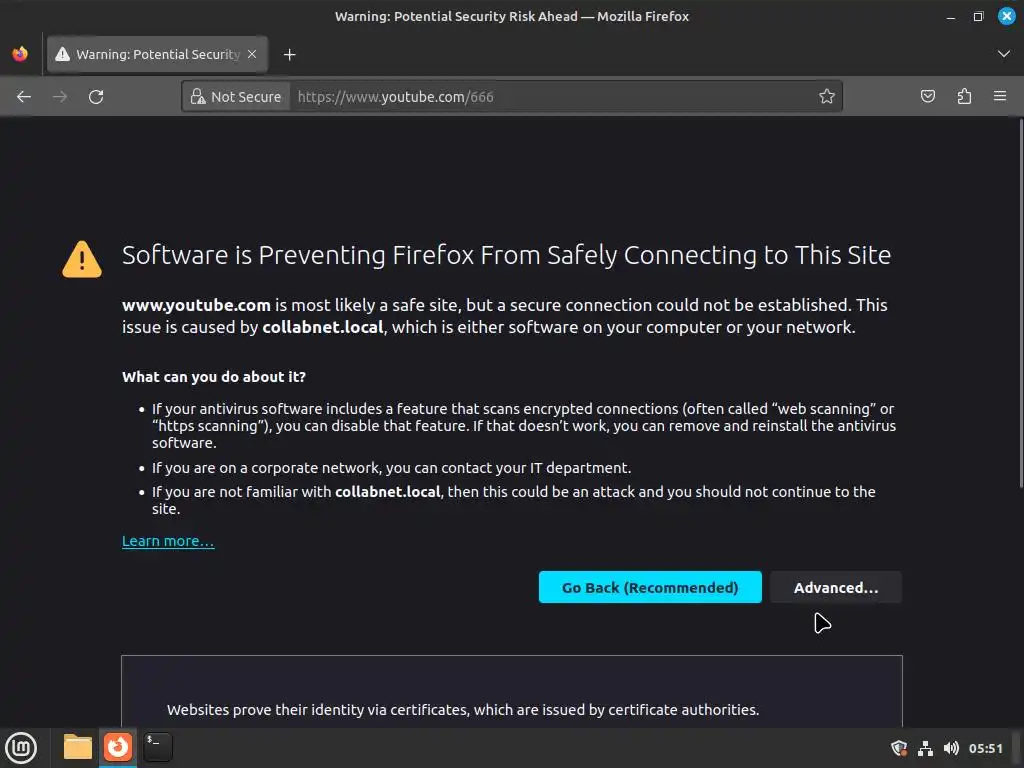
Task: Click the Firefox View icon
Action: pos(20,54)
